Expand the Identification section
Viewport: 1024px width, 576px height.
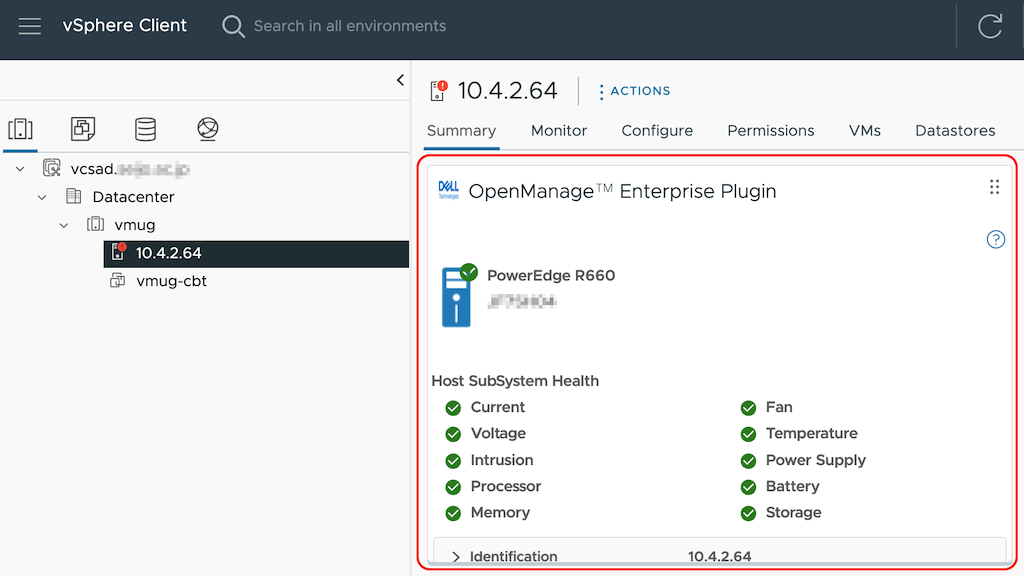(456, 556)
